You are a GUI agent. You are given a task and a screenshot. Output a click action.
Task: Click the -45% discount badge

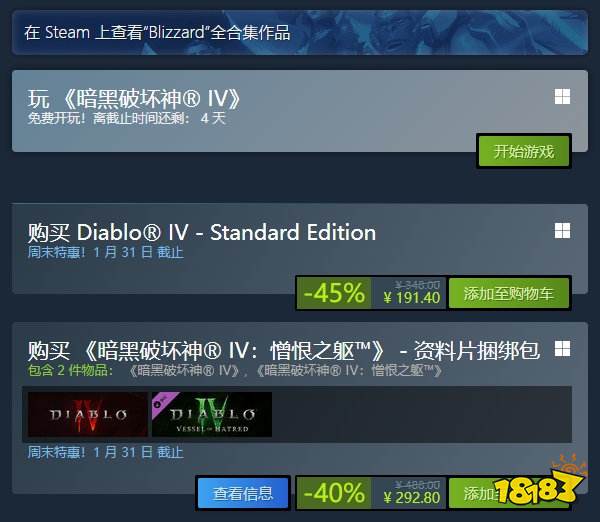[334, 294]
